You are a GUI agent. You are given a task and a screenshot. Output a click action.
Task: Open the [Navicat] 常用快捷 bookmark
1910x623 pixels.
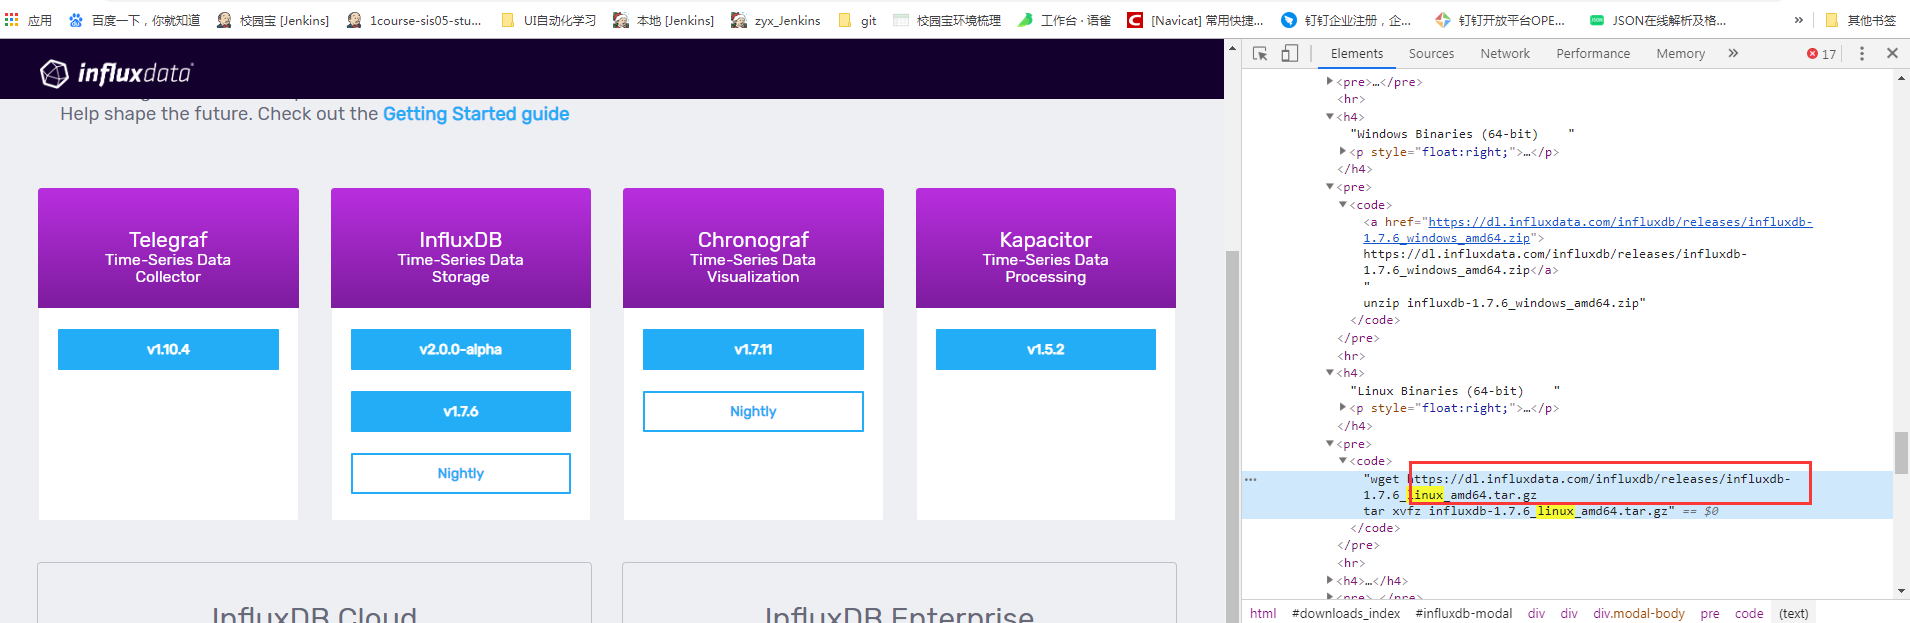click(1196, 20)
